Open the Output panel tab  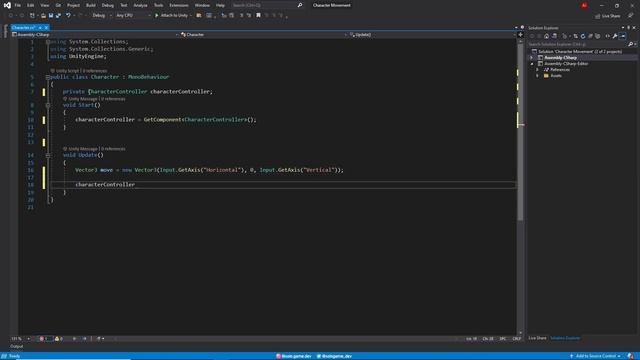17,347
